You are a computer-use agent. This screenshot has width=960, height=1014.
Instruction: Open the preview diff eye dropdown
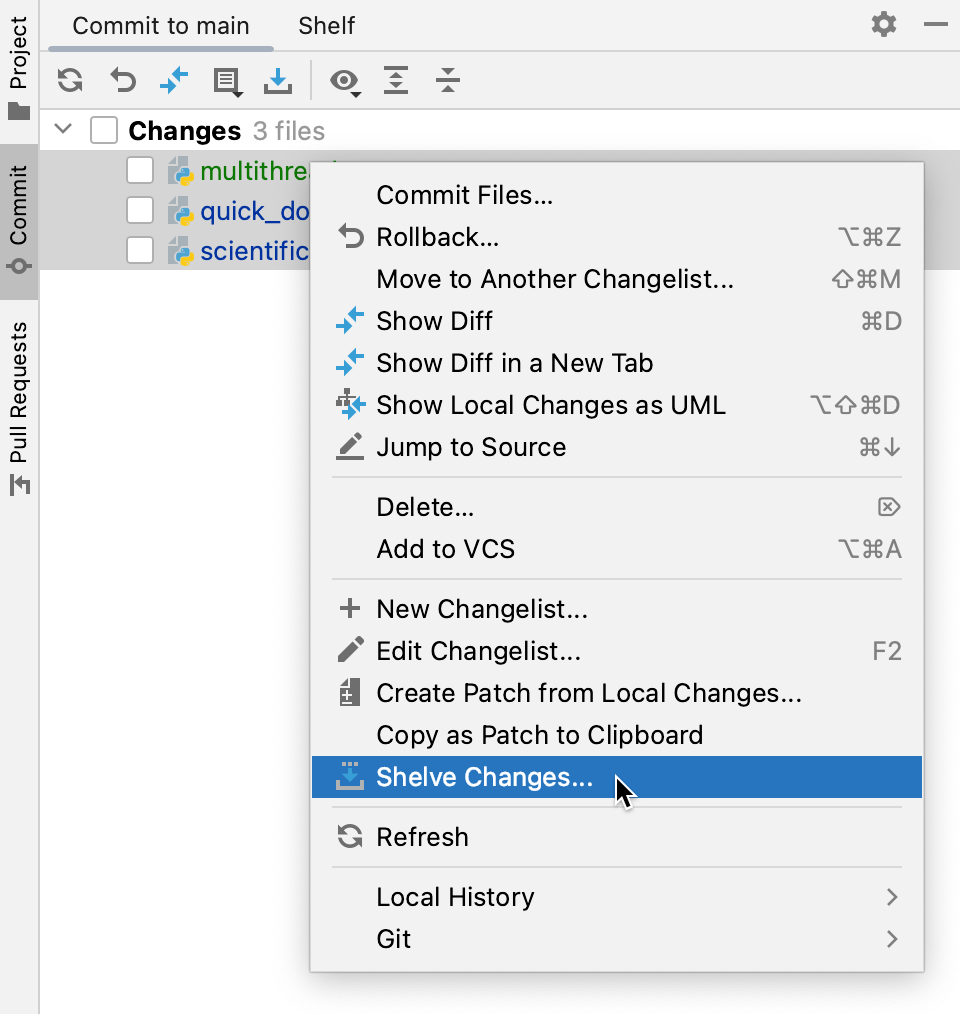pyautogui.click(x=344, y=81)
